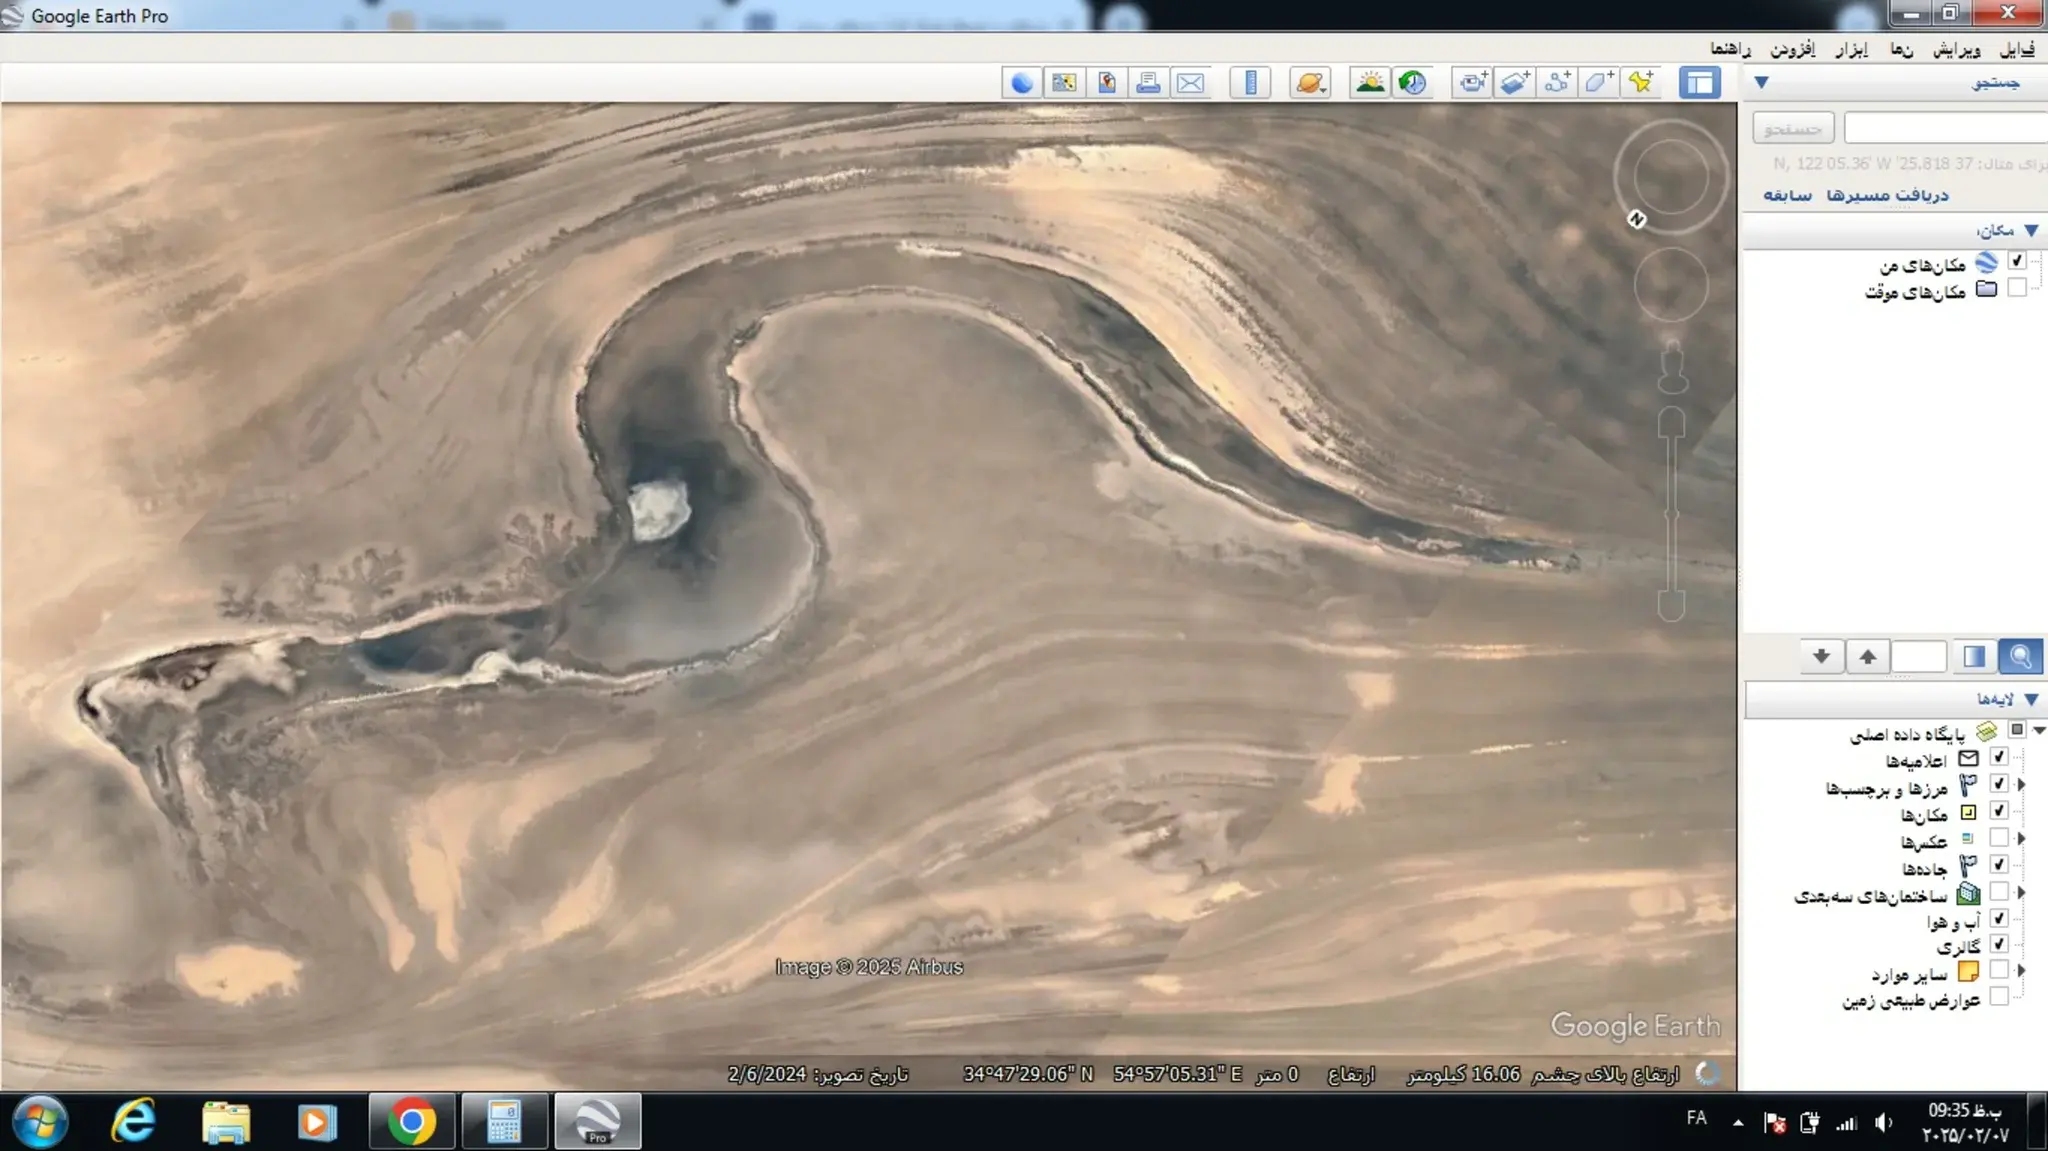Open the راهنما Help menu
This screenshot has height=1151, width=2048.
pos(1730,49)
